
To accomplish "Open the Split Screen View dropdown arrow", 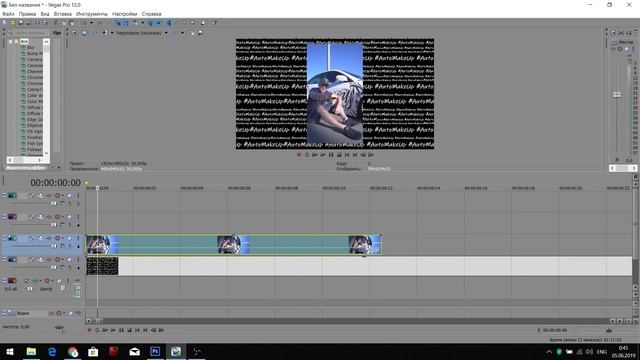I will [x=112, y=33].
